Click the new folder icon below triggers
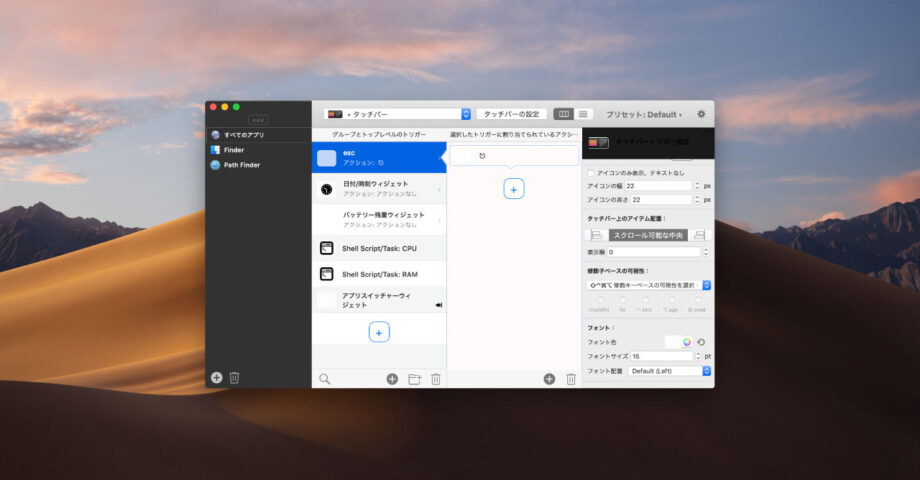Image resolution: width=920 pixels, height=480 pixels. 414,379
